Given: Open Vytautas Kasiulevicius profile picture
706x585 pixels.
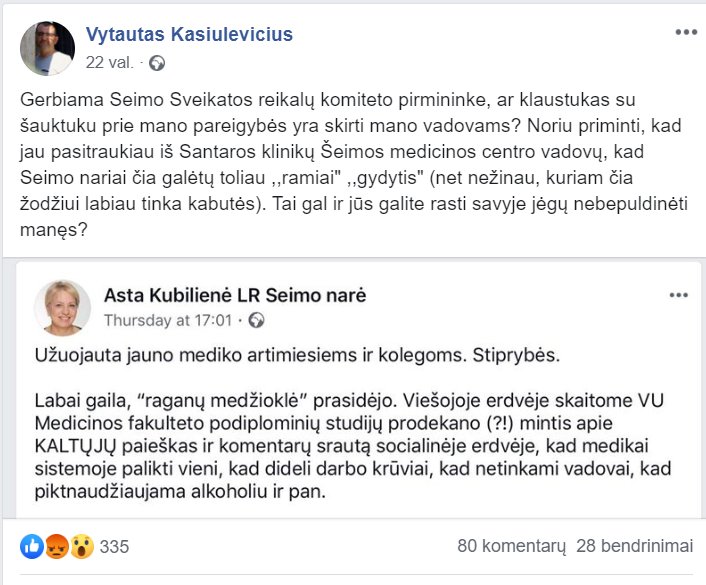Looking at the screenshot, I should (47, 48).
